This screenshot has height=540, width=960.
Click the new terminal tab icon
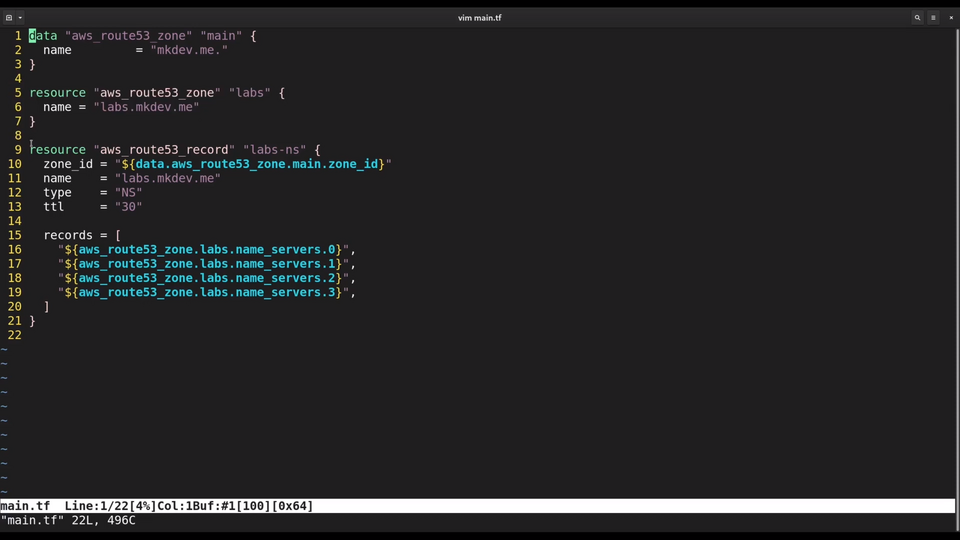(9, 18)
